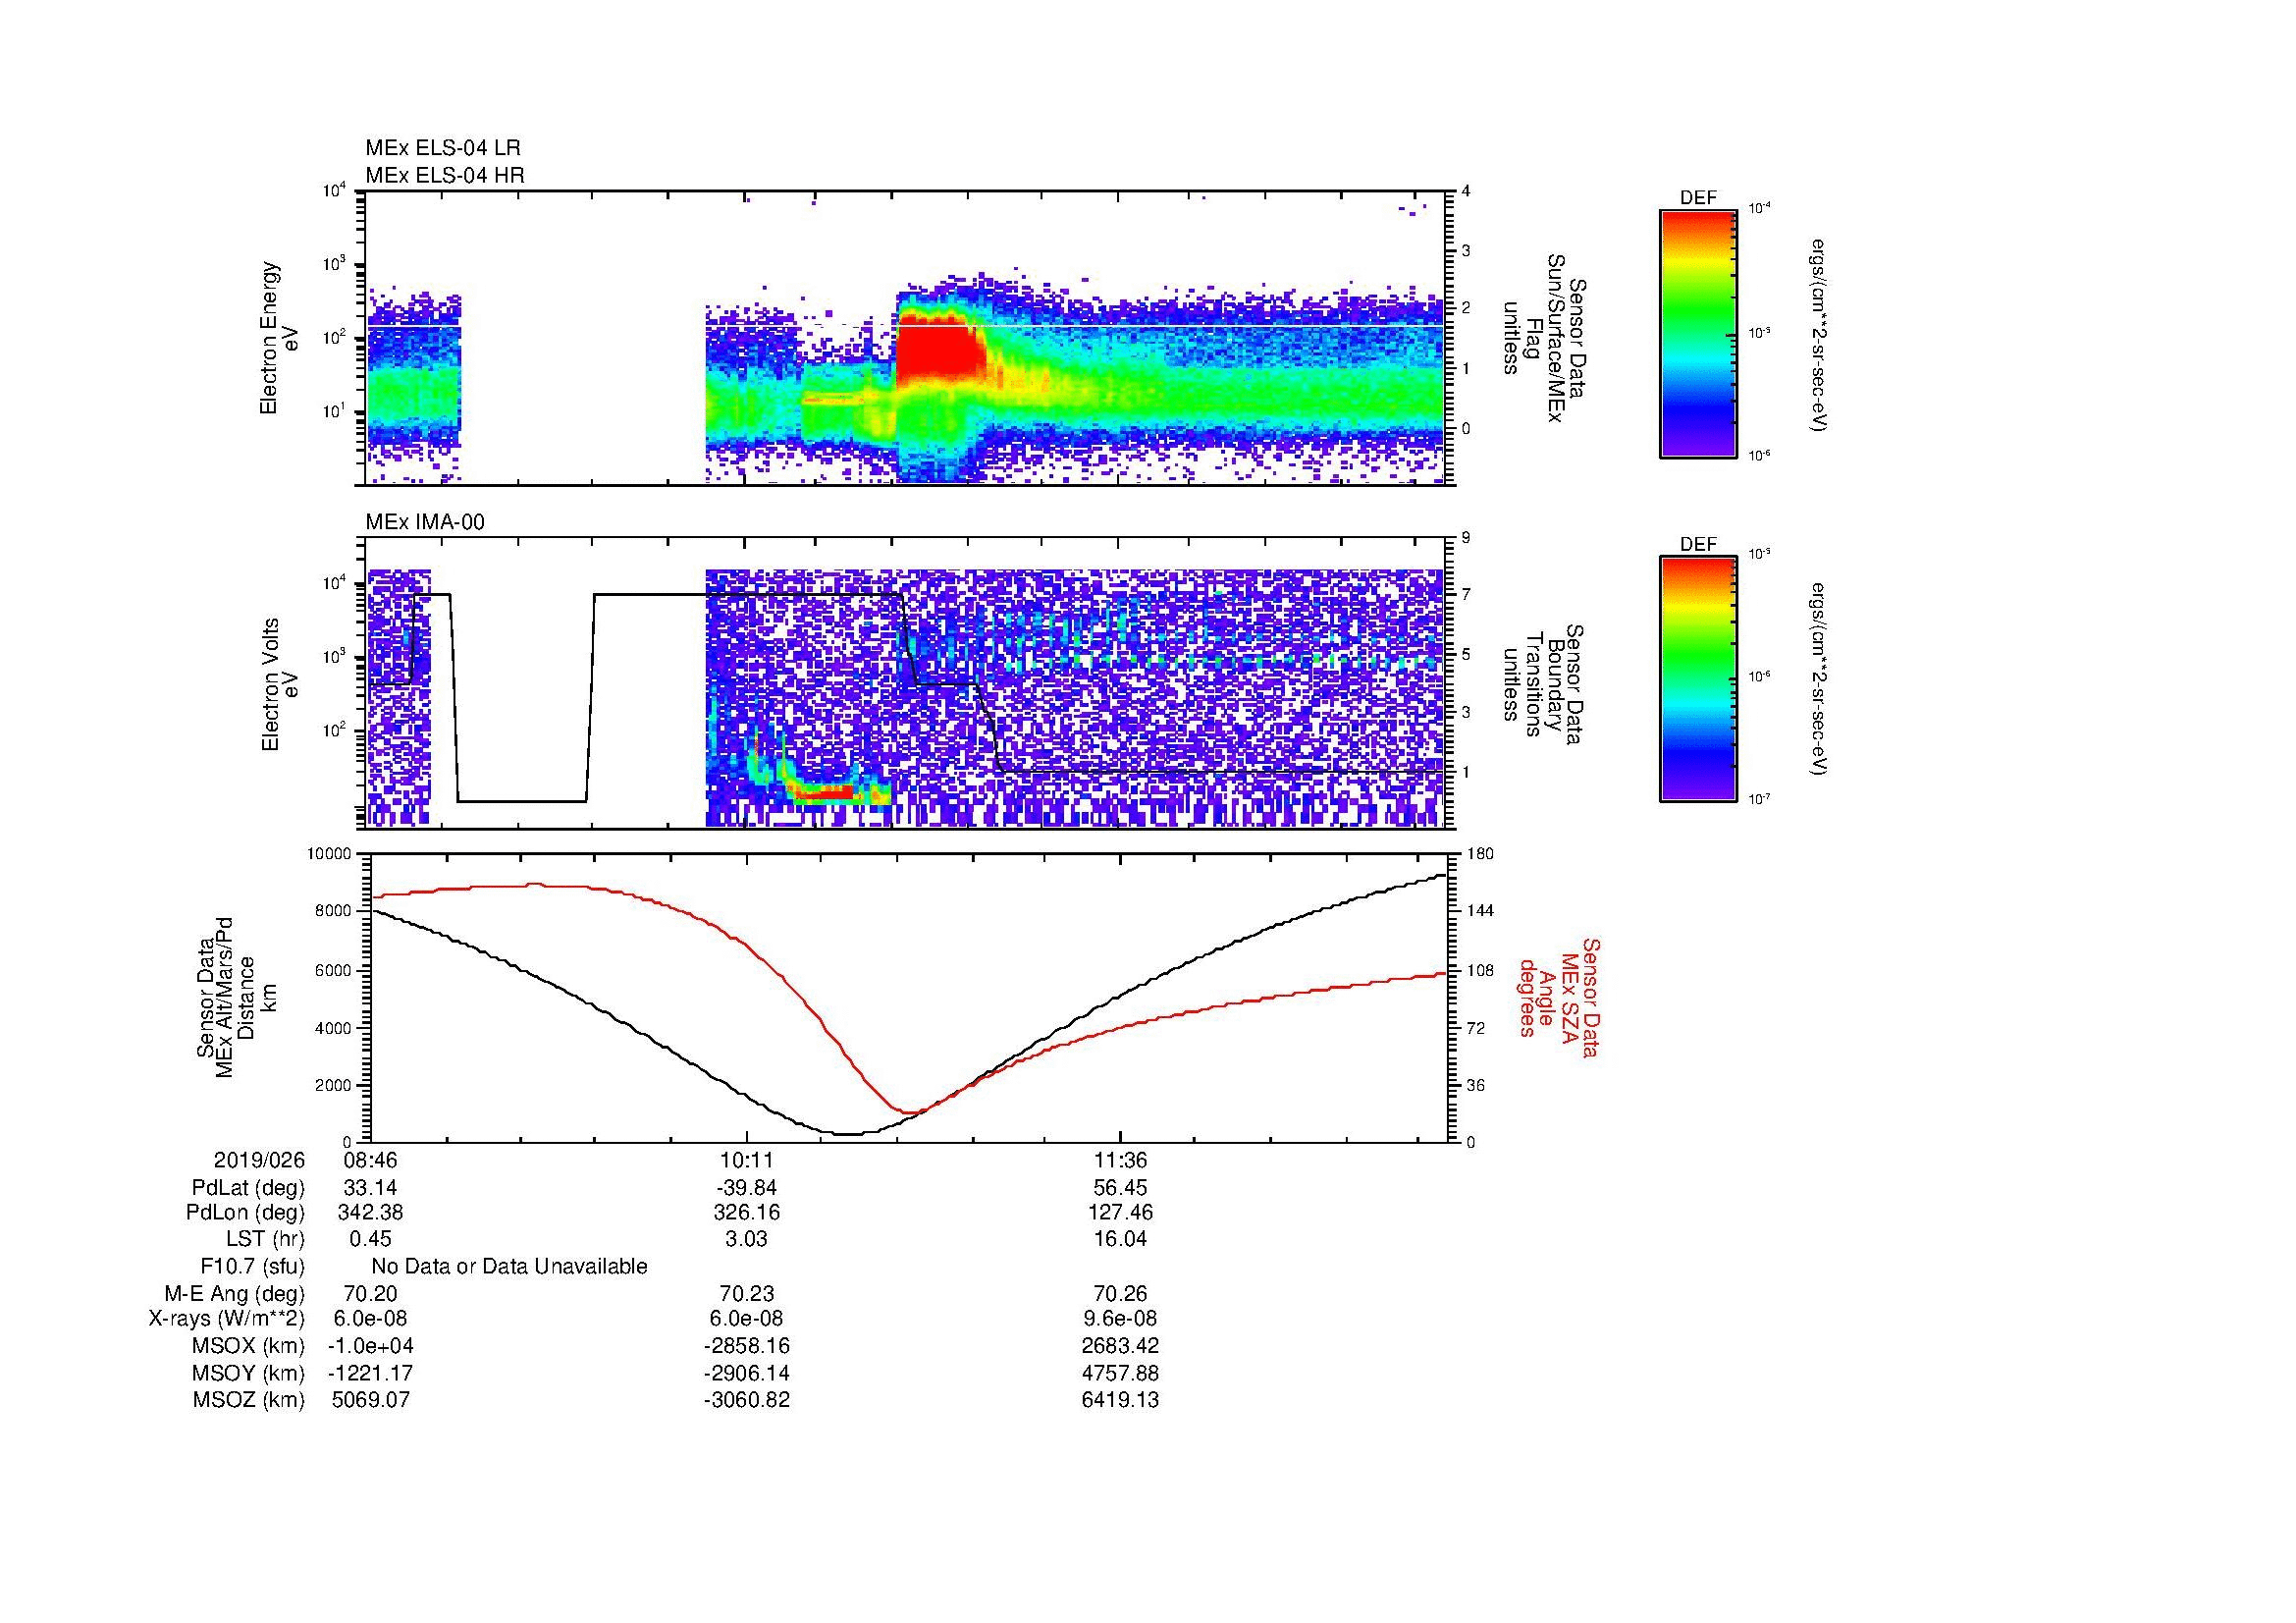This screenshot has width=2296, height=1623.
Task: Click the LST value '16.04'
Action: (1121, 1239)
